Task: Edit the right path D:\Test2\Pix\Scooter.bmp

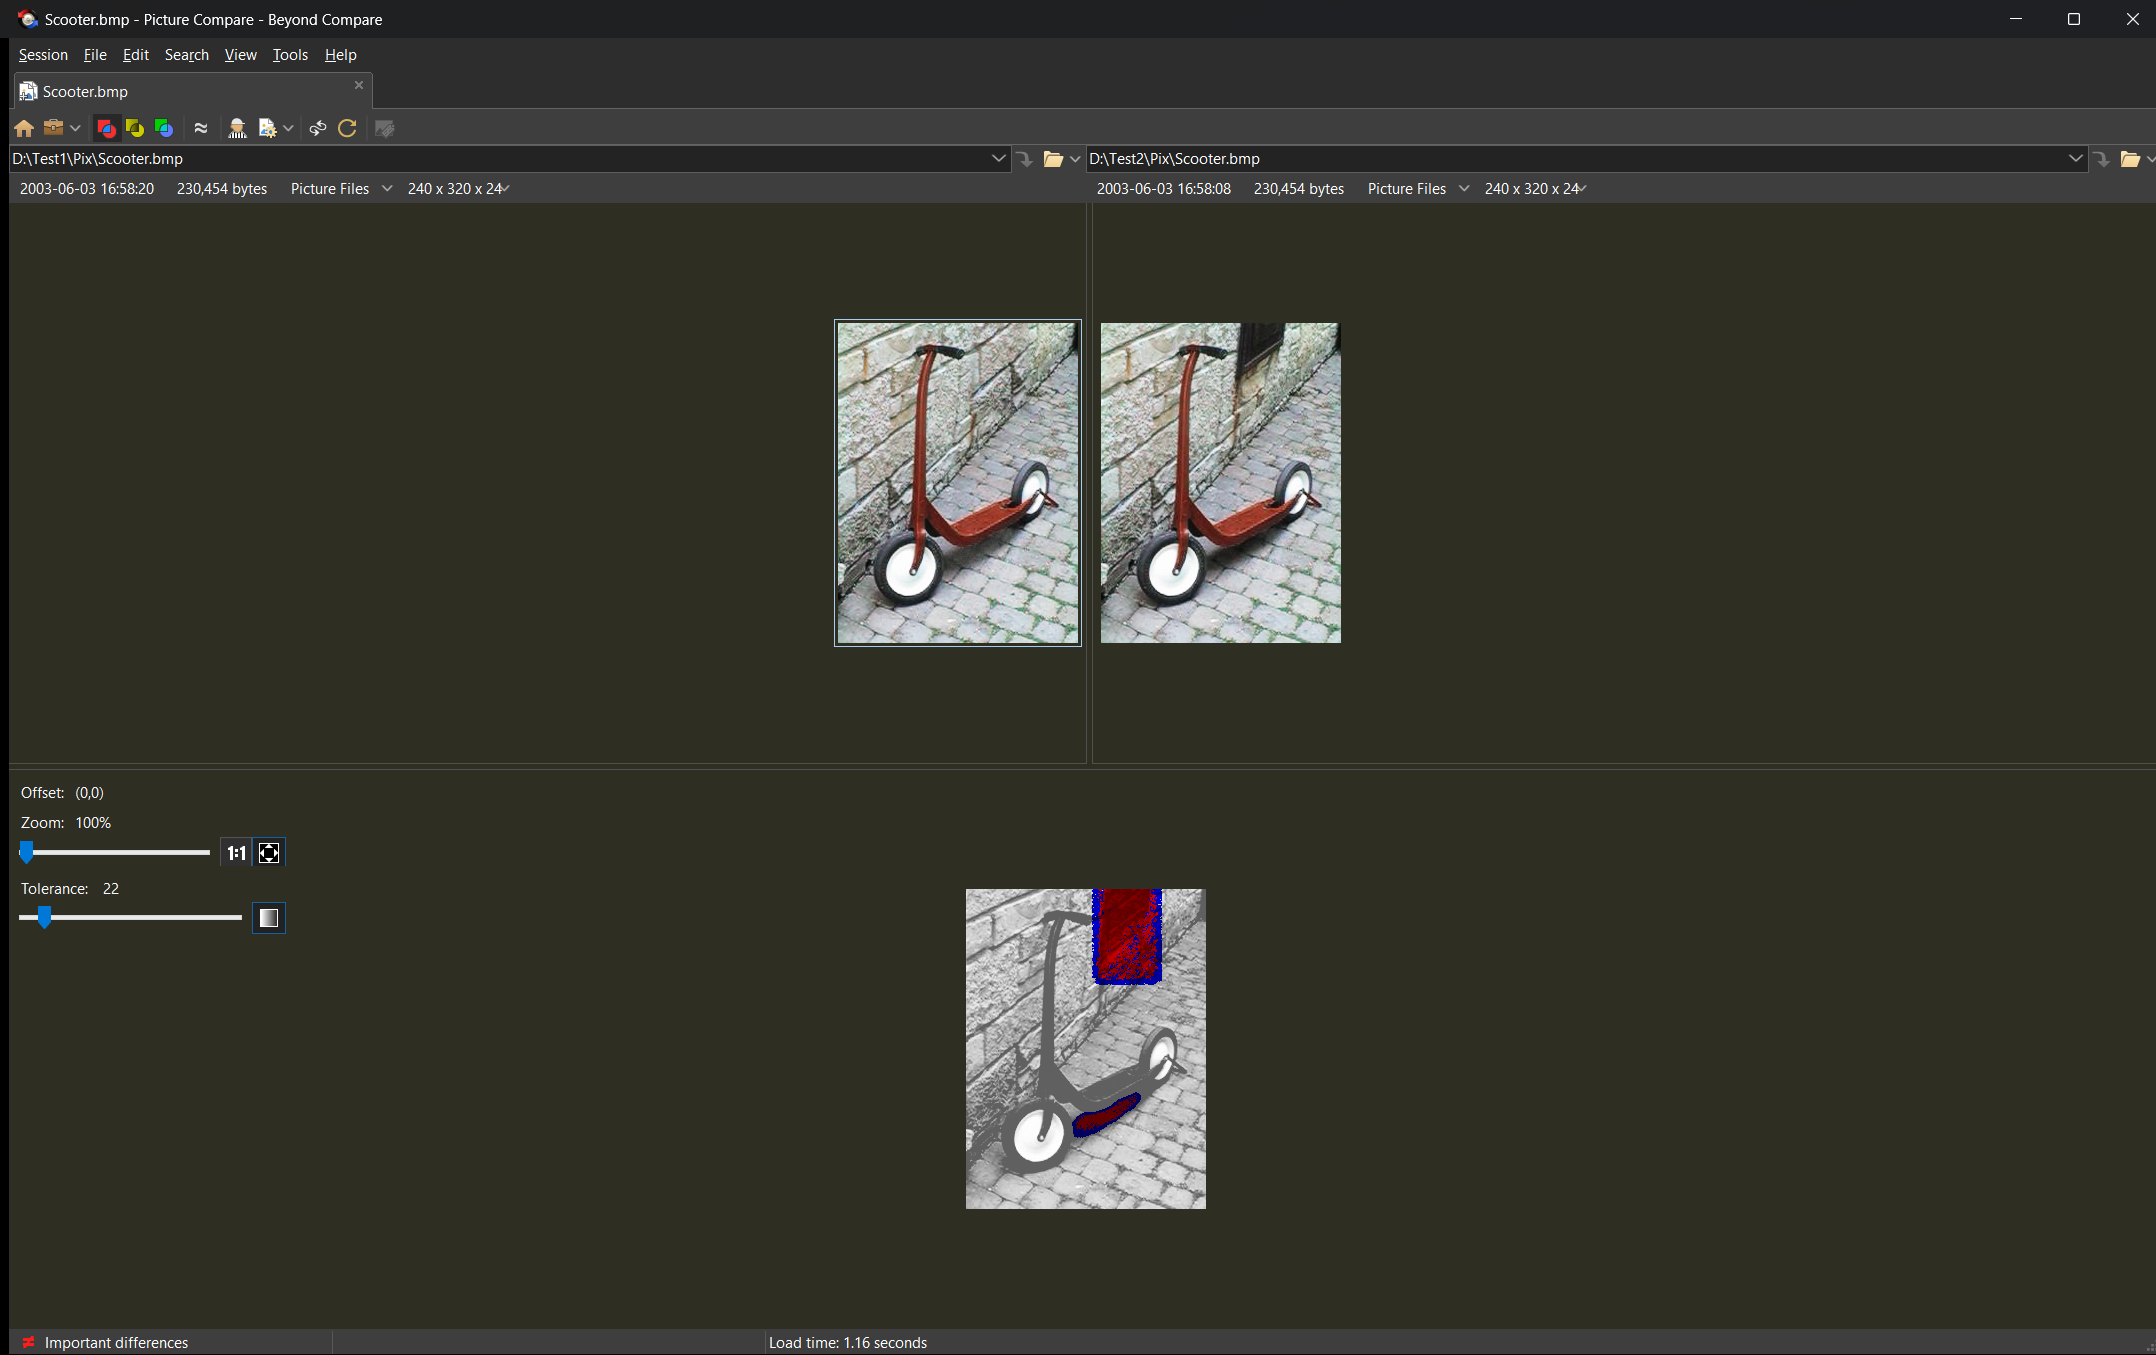Action: tap(1575, 159)
